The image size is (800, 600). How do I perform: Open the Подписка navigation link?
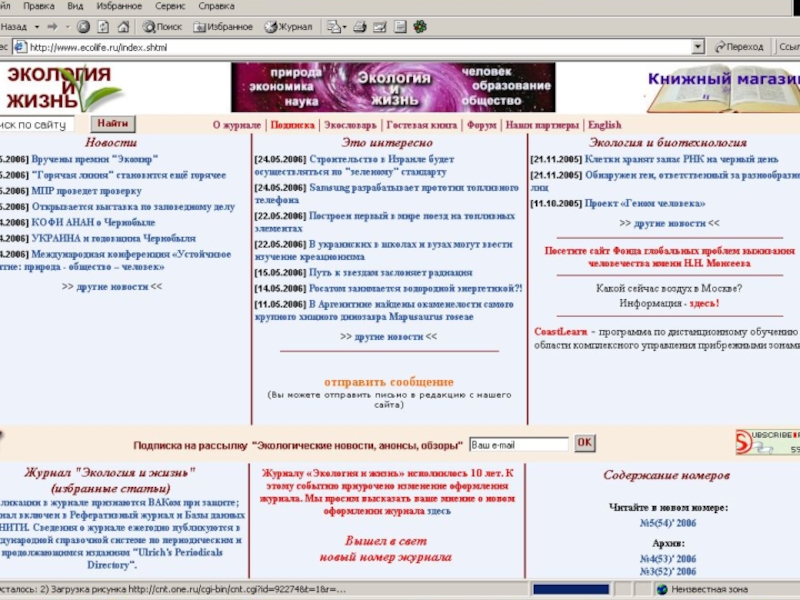coord(292,125)
